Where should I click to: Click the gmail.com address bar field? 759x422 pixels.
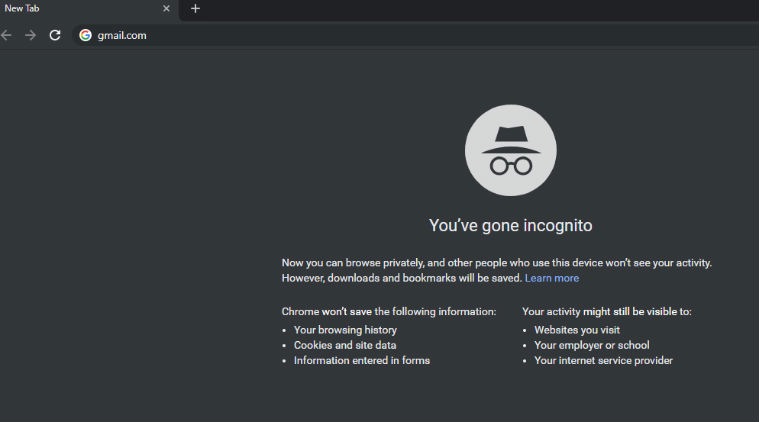click(x=416, y=35)
